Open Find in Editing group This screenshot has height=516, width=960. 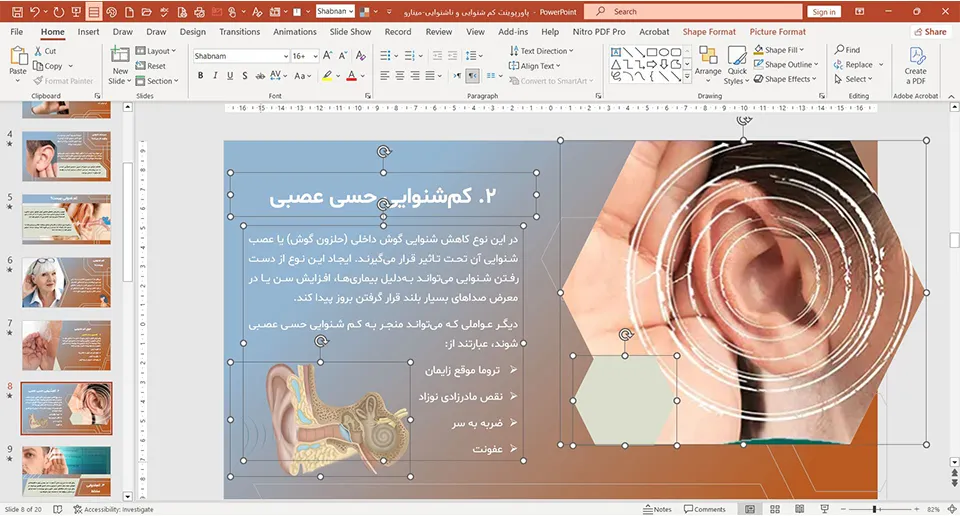point(847,50)
